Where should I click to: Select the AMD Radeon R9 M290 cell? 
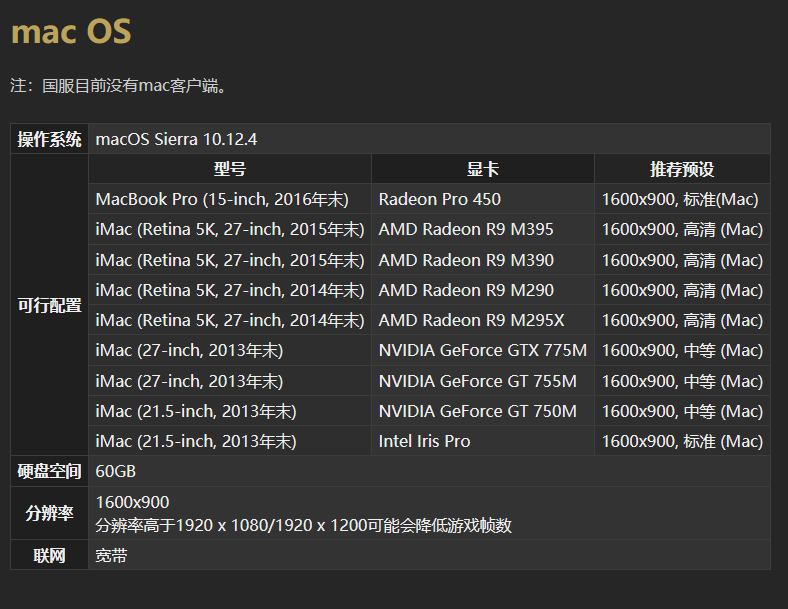pos(465,290)
